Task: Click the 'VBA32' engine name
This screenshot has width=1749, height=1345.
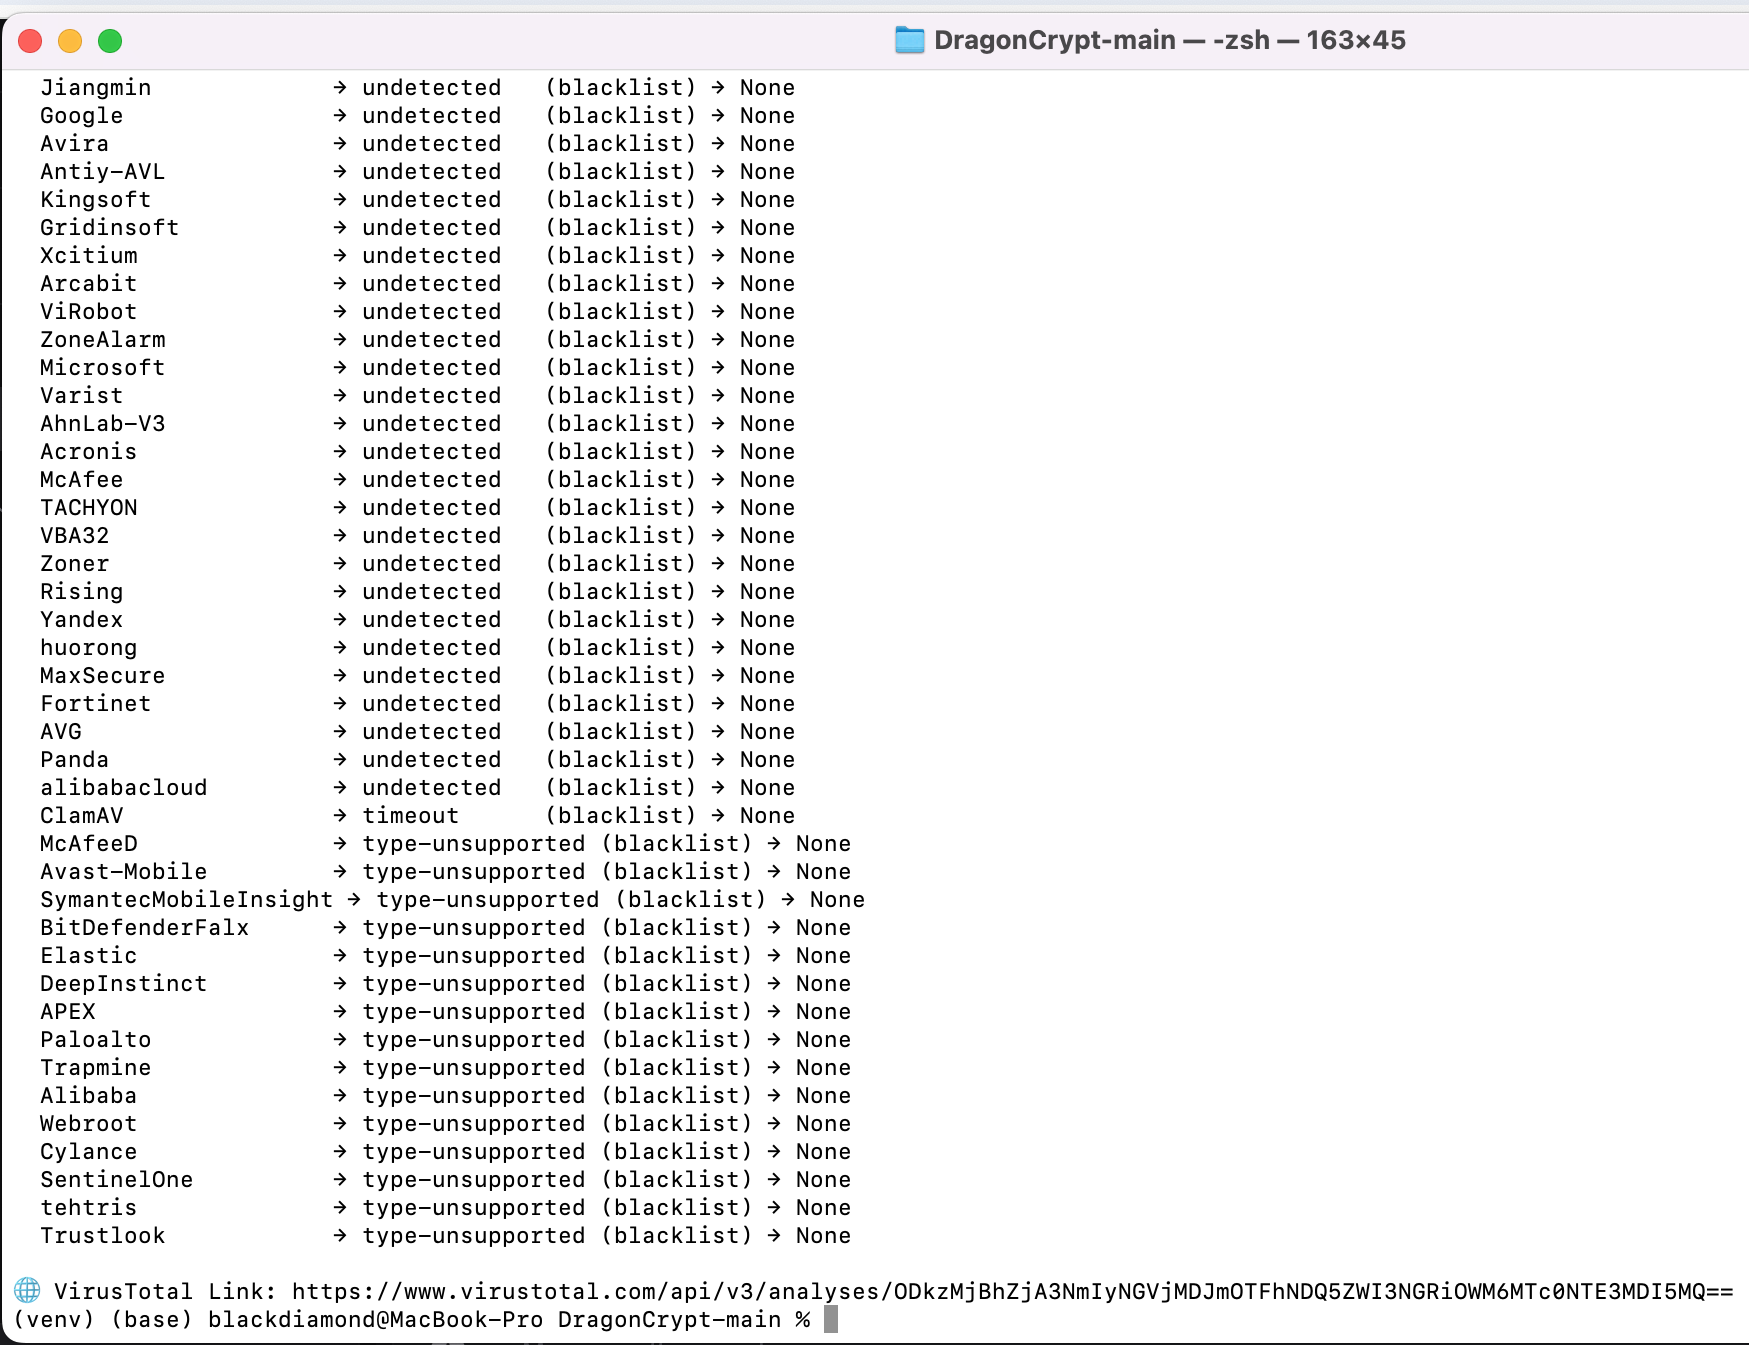Action: point(75,536)
